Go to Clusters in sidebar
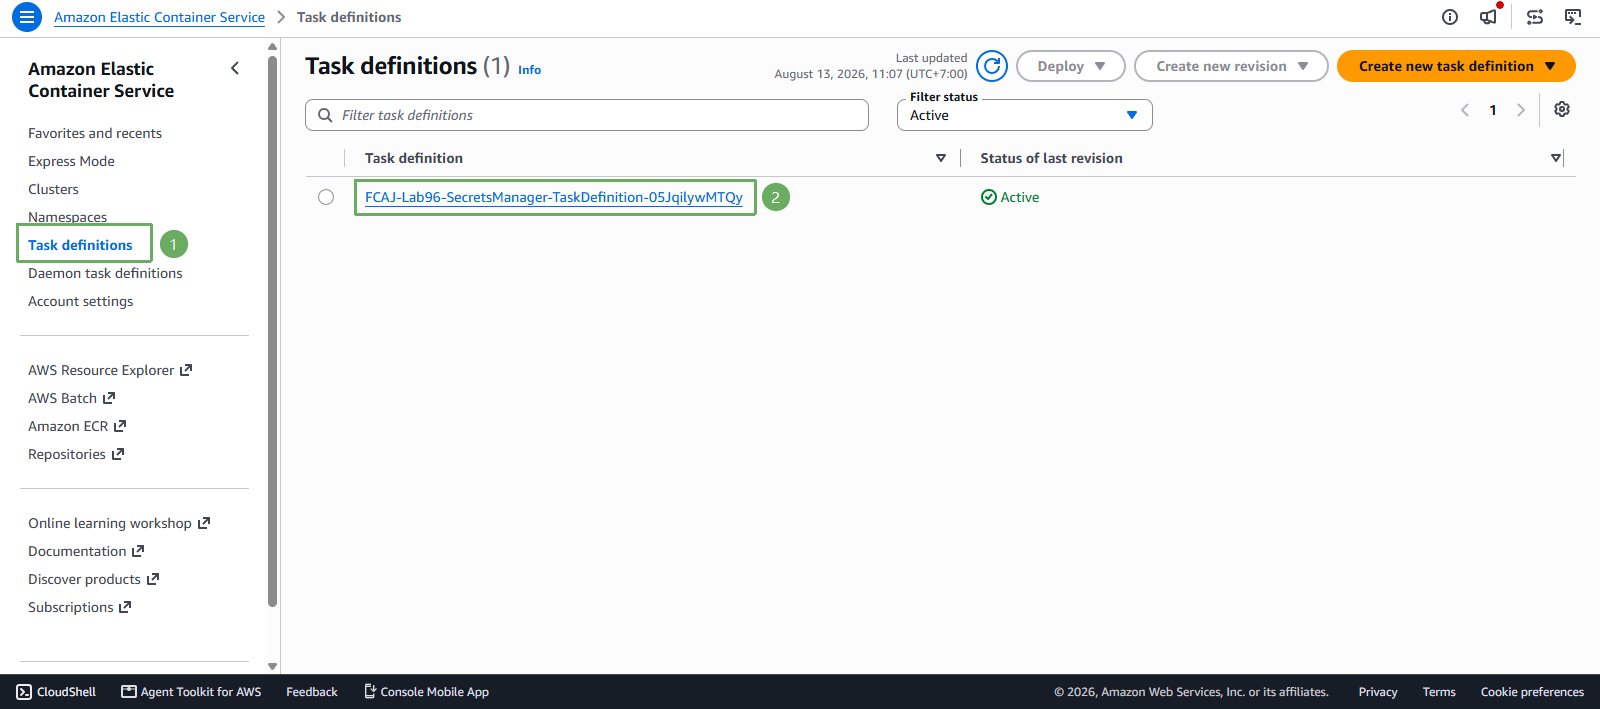Image resolution: width=1600 pixels, height=709 pixels. click(x=53, y=189)
